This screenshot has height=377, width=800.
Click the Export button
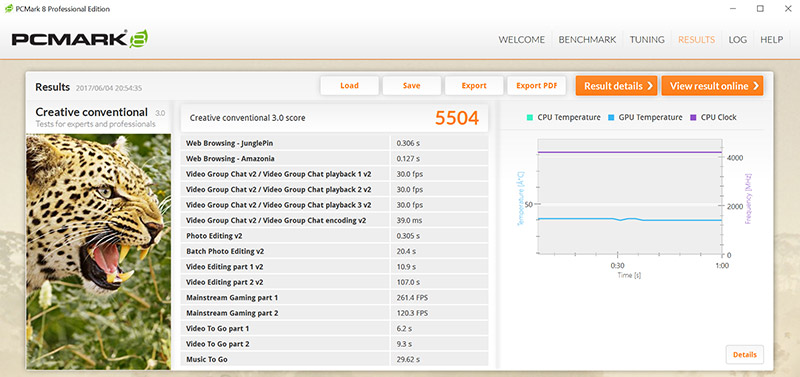tap(474, 86)
